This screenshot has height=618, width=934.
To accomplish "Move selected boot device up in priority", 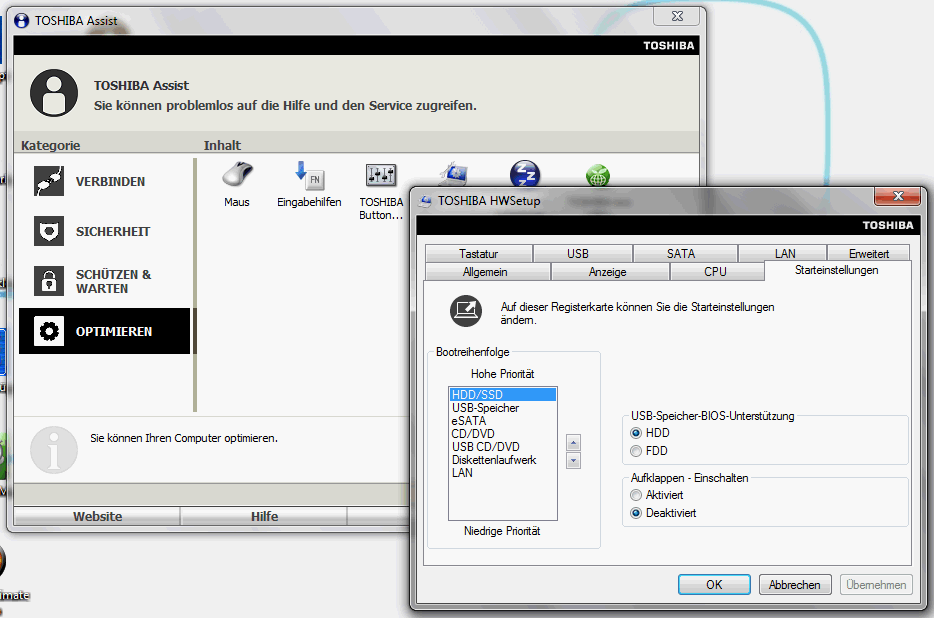I will (x=573, y=443).
